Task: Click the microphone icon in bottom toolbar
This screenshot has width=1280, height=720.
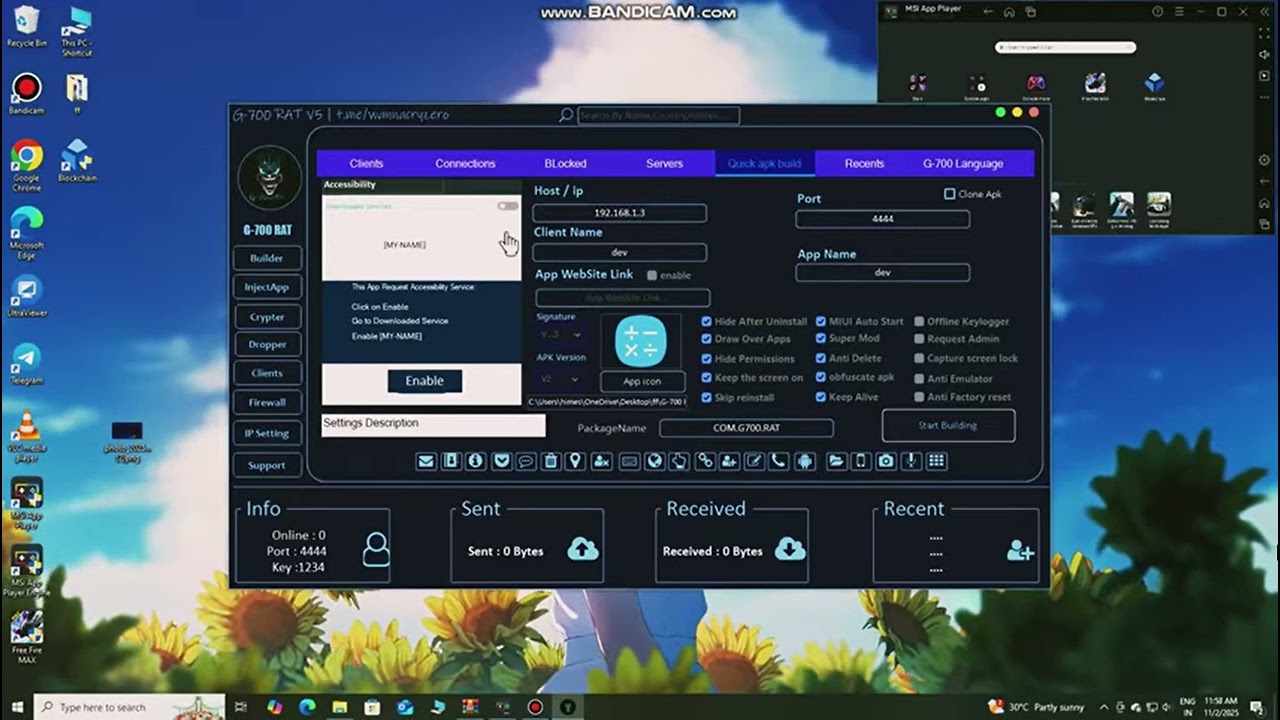Action: coord(911,461)
